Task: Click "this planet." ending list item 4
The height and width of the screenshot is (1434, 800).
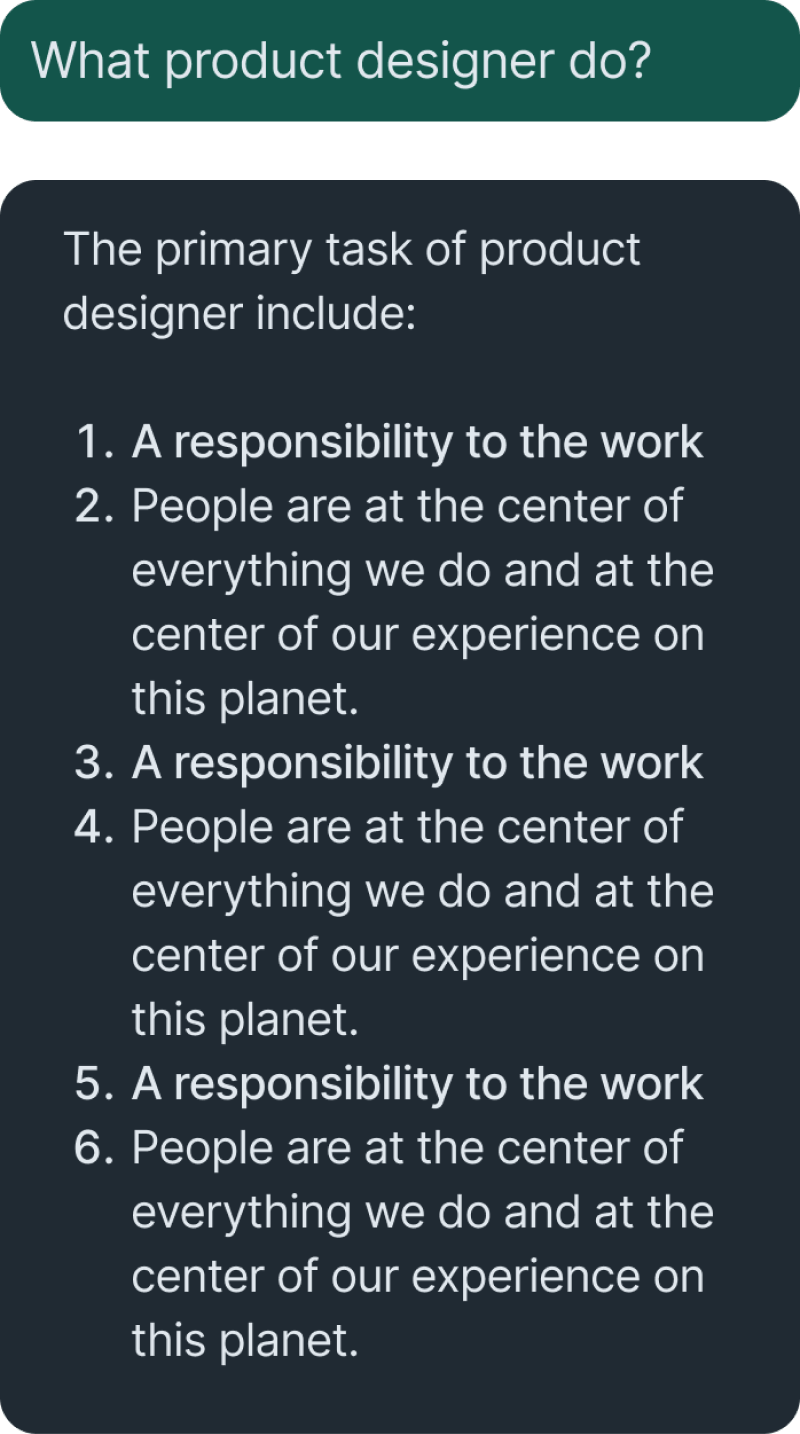Action: point(245,1019)
